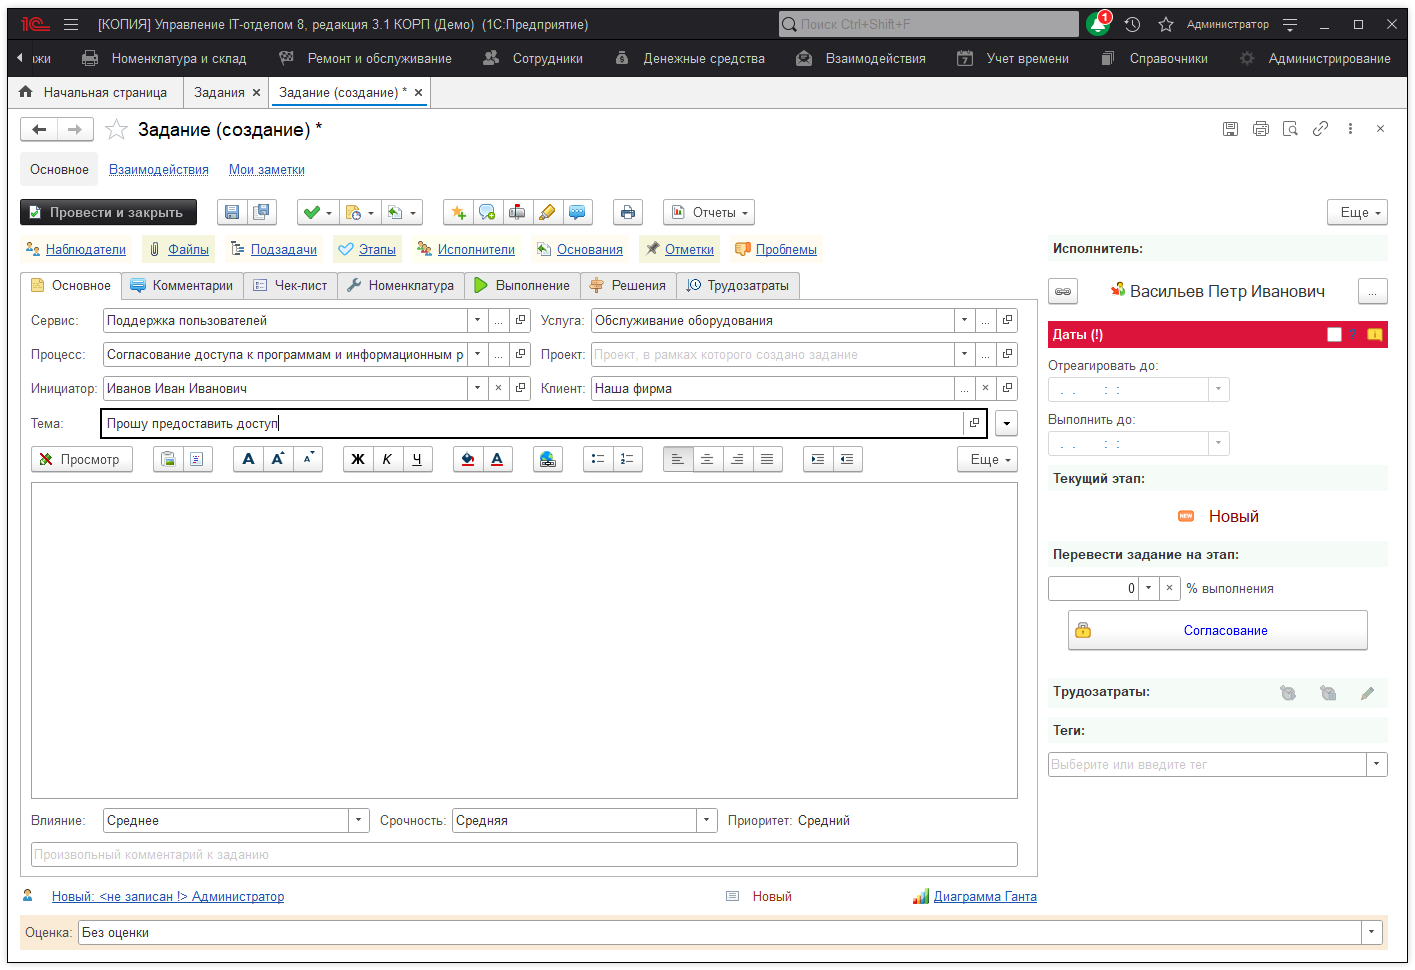Screen dimensions: 1415x970
Task: Click the save (floppy disk) icon
Action: point(232,212)
